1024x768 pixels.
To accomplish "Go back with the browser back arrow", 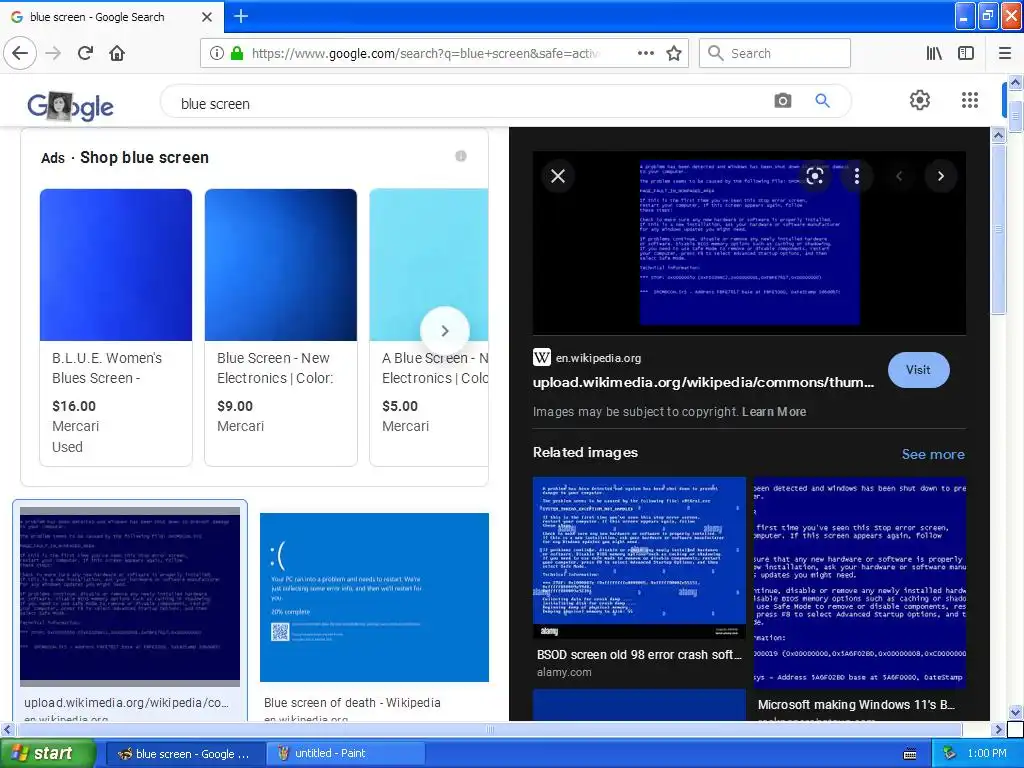I will point(20,53).
